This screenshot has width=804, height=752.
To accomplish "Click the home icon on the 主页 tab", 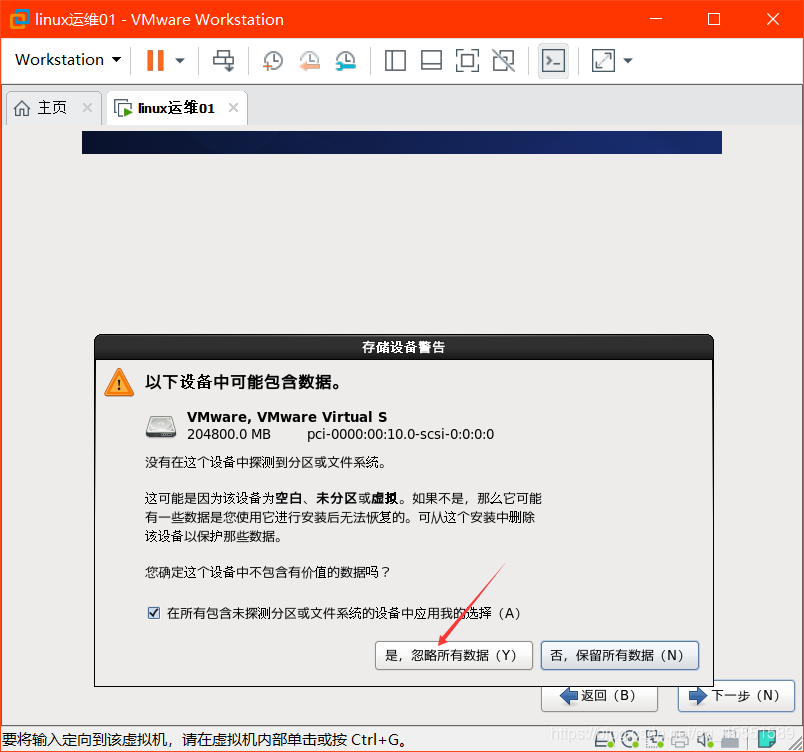I will tap(22, 108).
